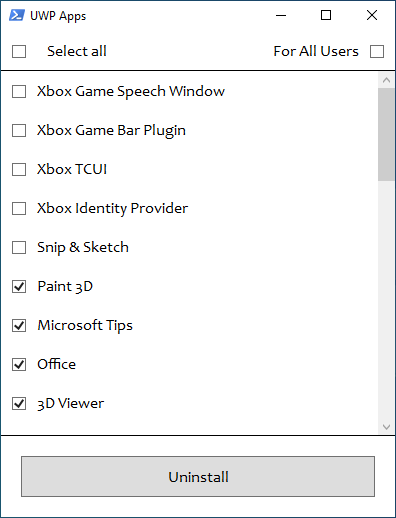This screenshot has width=396, height=518.
Task: Click the vertical scrollbar thumb
Action: pyautogui.click(x=387, y=134)
